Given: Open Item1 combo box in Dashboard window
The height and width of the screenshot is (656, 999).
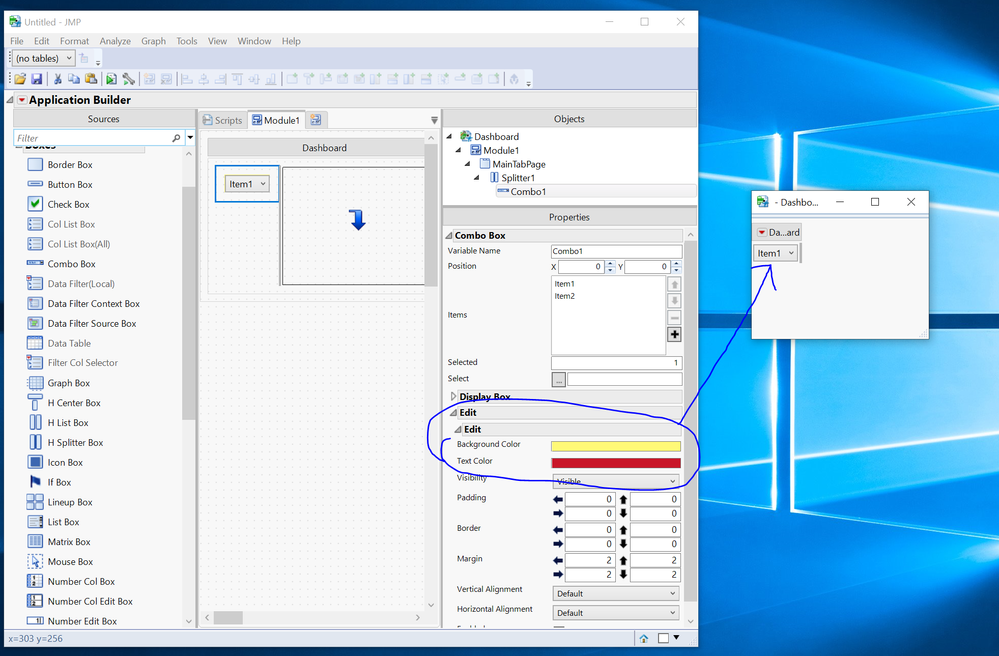Looking at the screenshot, I should (775, 253).
